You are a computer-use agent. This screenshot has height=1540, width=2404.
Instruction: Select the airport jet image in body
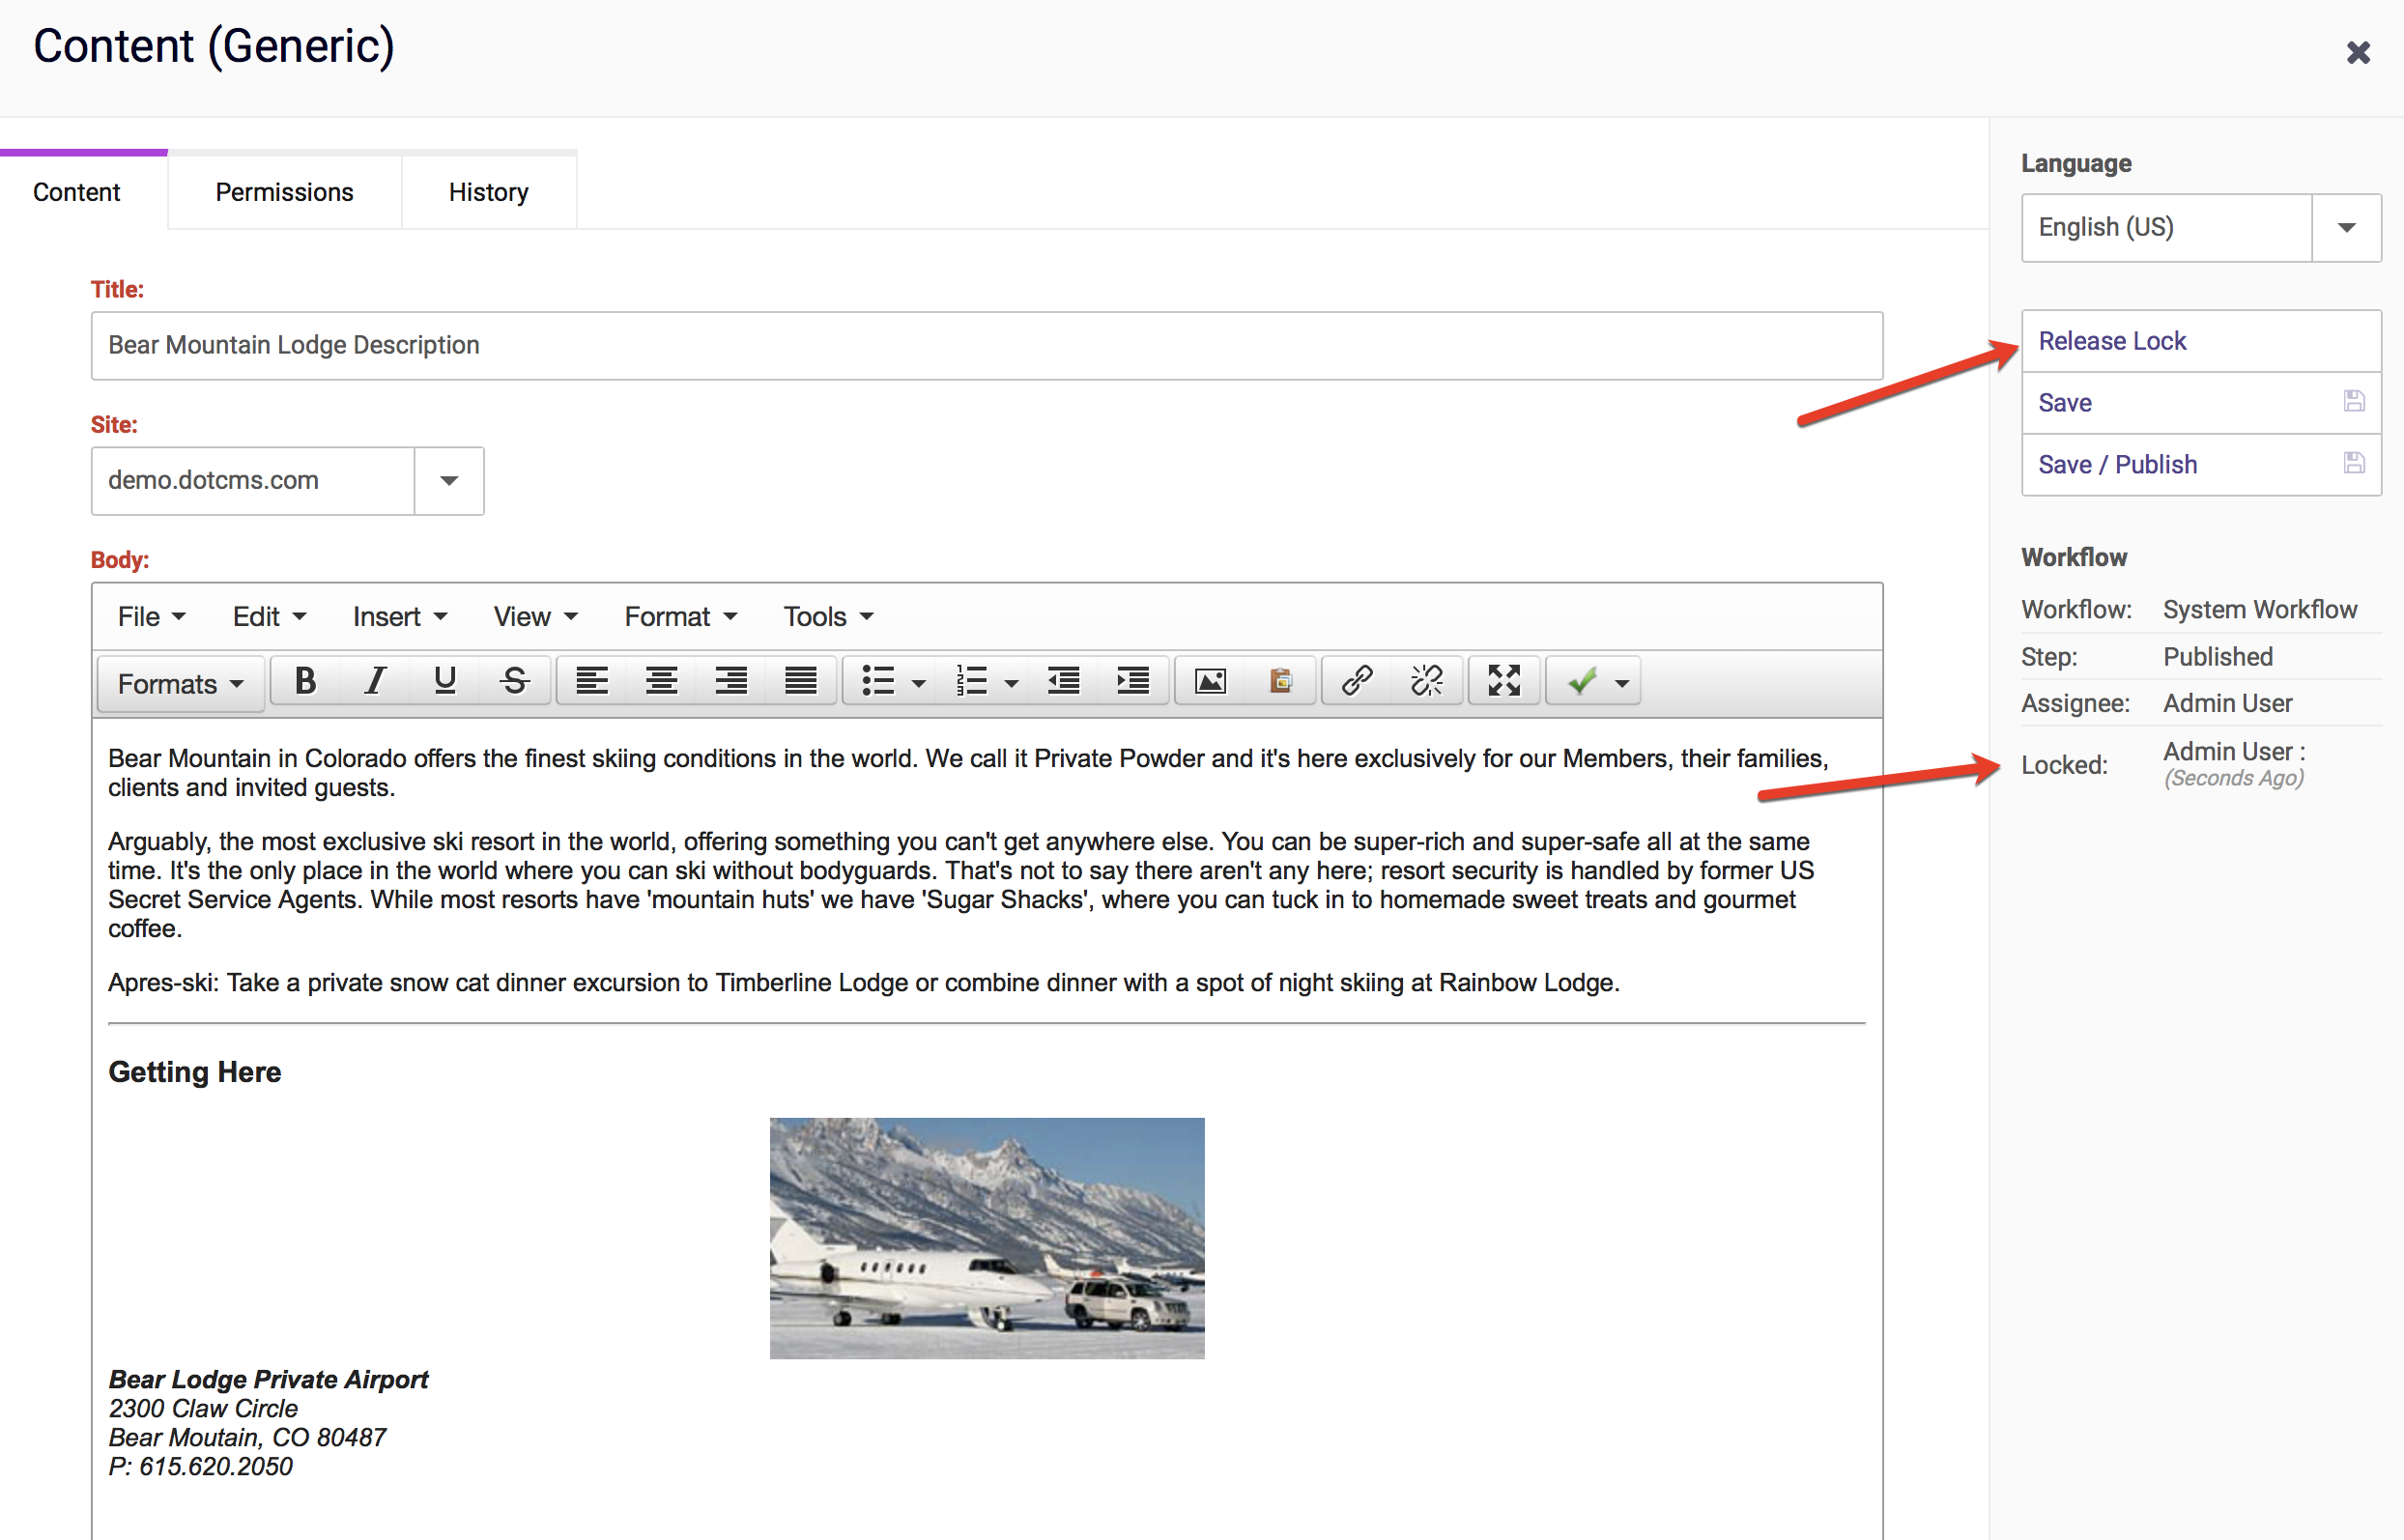pos(987,1238)
